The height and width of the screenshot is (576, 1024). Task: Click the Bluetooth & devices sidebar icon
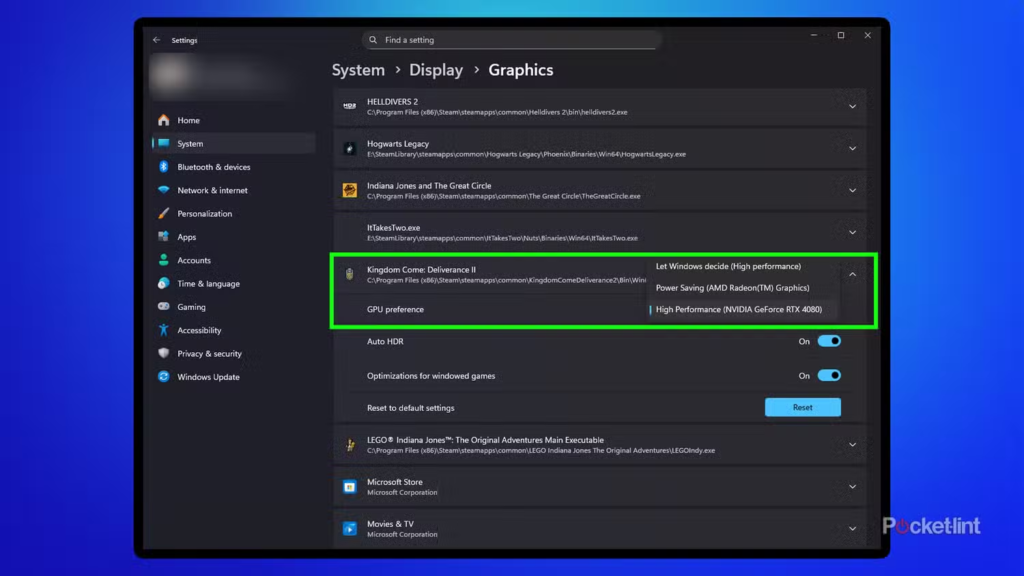(x=163, y=167)
